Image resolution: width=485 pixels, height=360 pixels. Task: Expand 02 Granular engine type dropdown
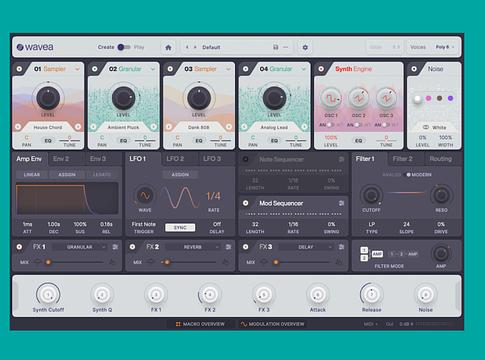click(x=153, y=69)
